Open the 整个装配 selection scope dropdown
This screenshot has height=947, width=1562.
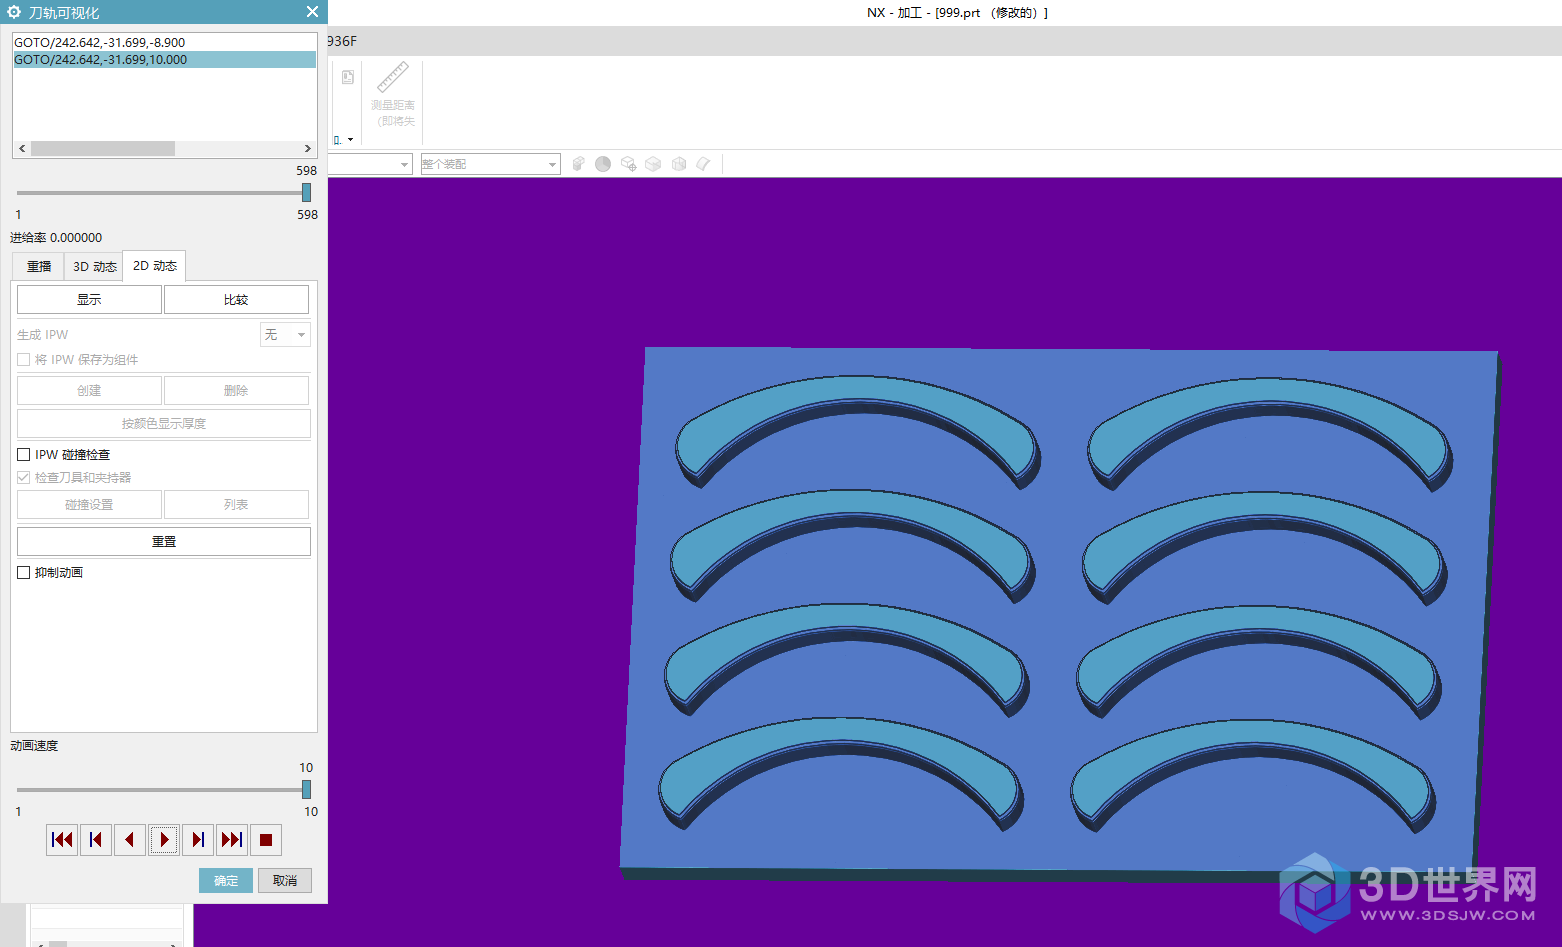pyautogui.click(x=490, y=164)
